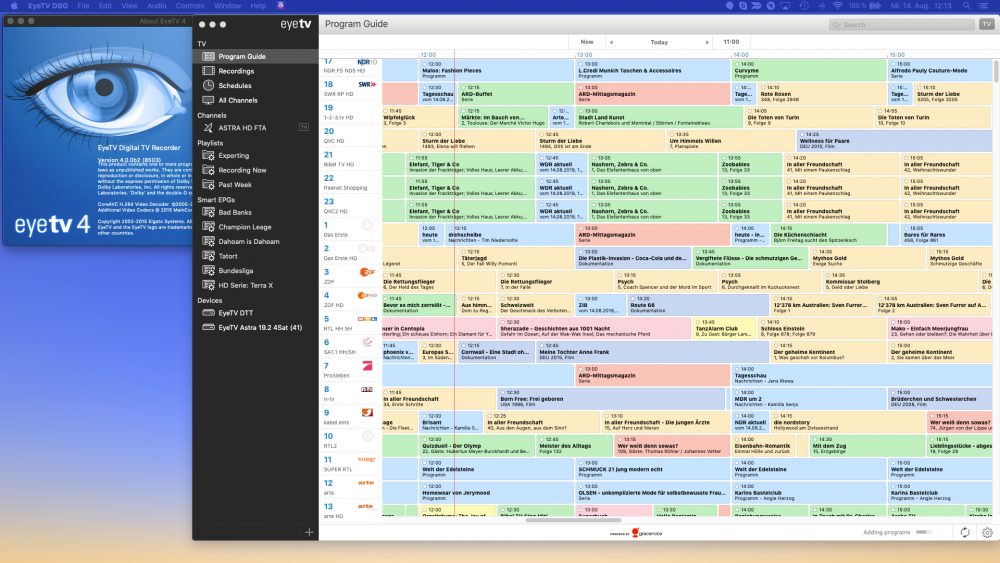Image resolution: width=1000 pixels, height=563 pixels.
Task: Toggle record for Rote Rosen at 14:10
Action: (x=763, y=88)
